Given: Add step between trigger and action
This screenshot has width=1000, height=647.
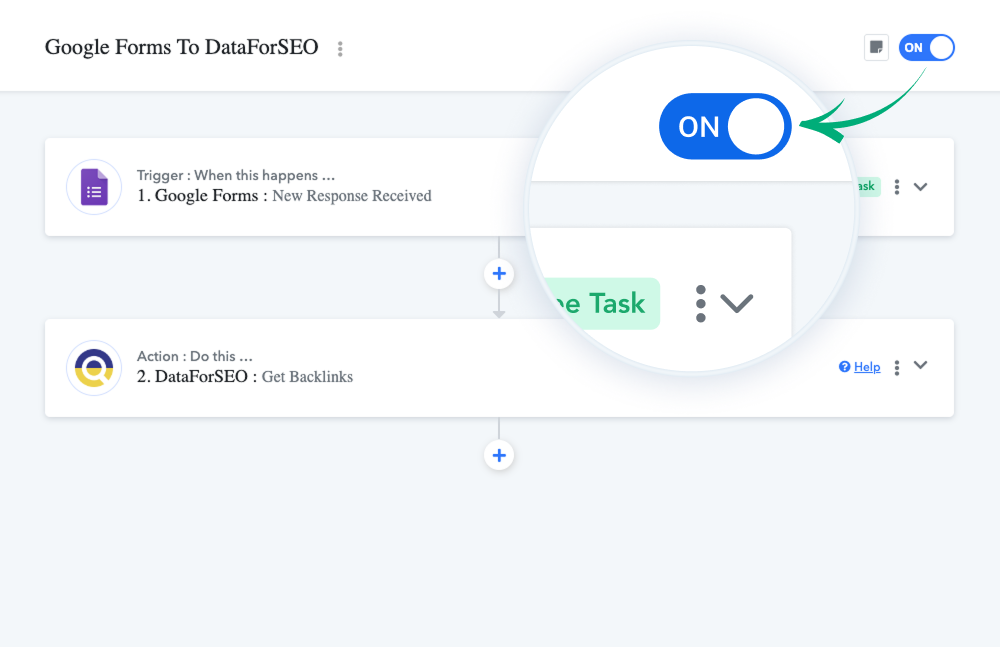Looking at the screenshot, I should 499,274.
